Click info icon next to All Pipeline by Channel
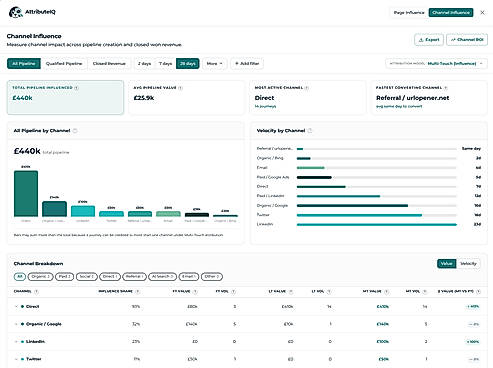 (x=75, y=131)
